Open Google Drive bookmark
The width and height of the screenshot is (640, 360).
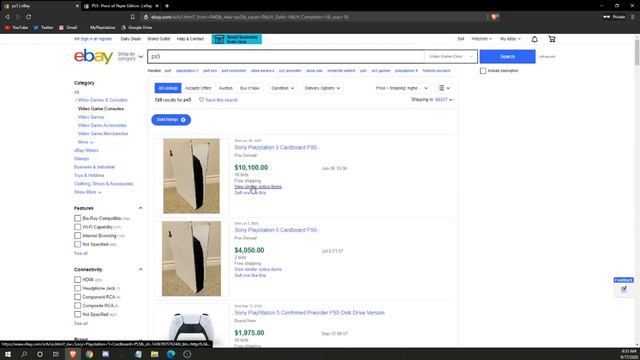tap(136, 27)
